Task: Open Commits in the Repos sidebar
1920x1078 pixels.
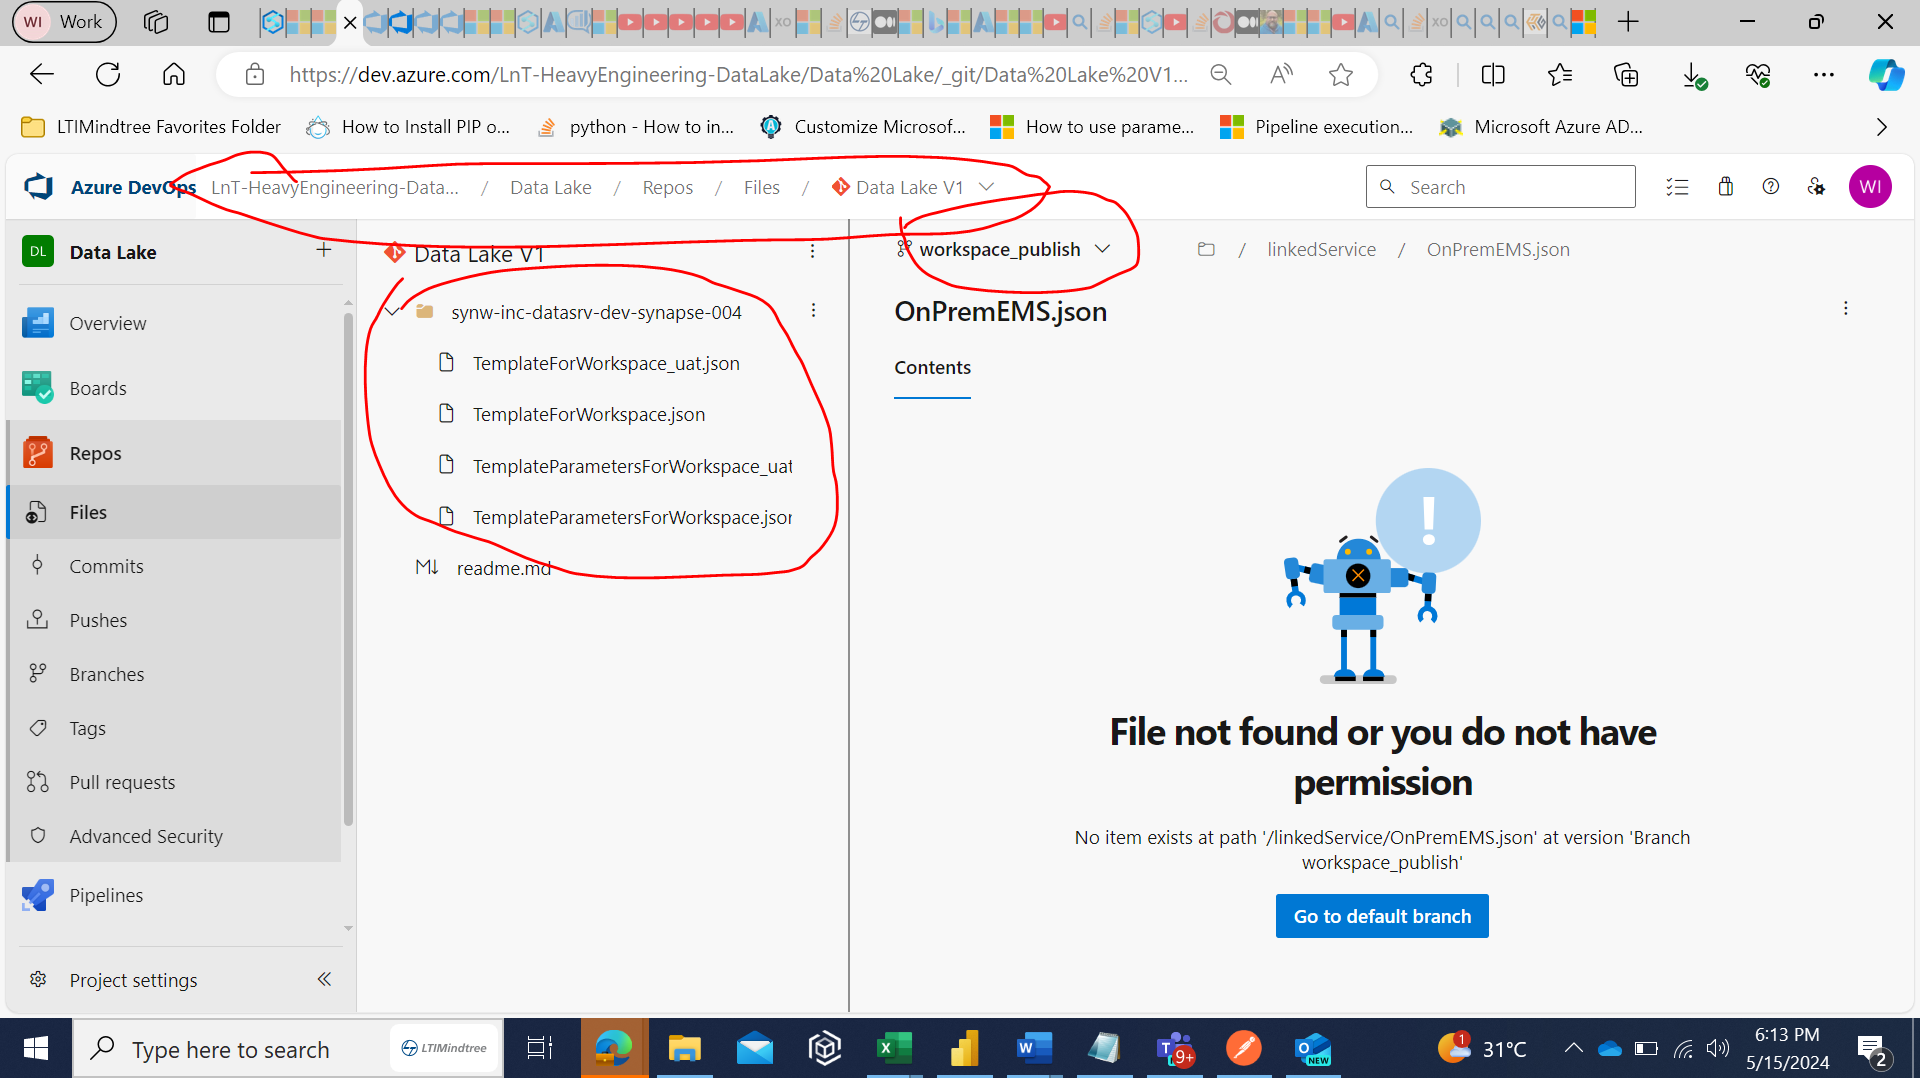Action: [105, 565]
